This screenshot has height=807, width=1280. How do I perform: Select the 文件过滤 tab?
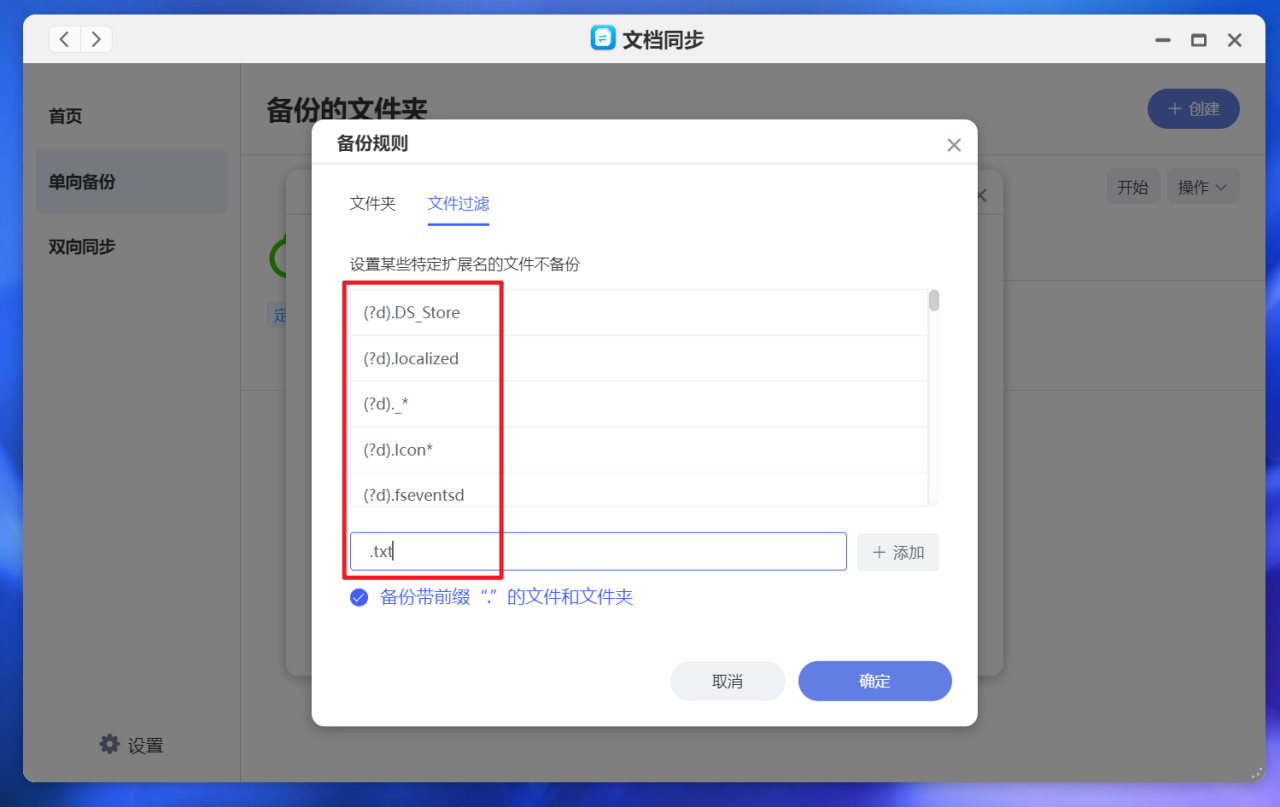point(459,203)
